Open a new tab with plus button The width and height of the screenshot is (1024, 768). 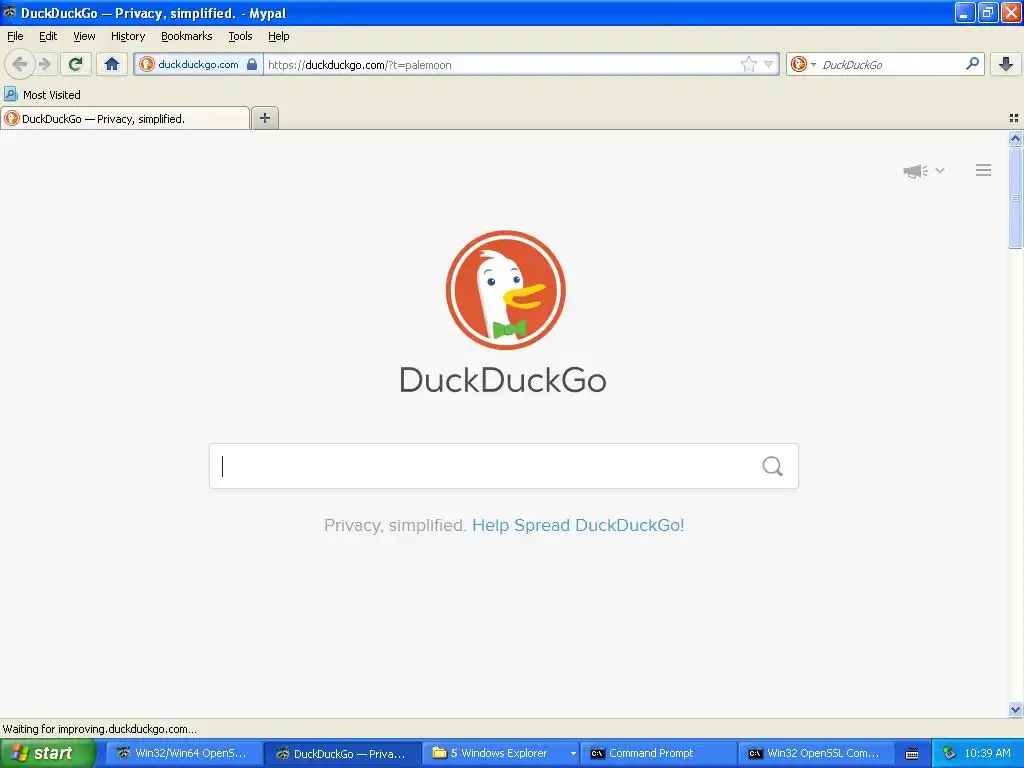click(x=264, y=118)
